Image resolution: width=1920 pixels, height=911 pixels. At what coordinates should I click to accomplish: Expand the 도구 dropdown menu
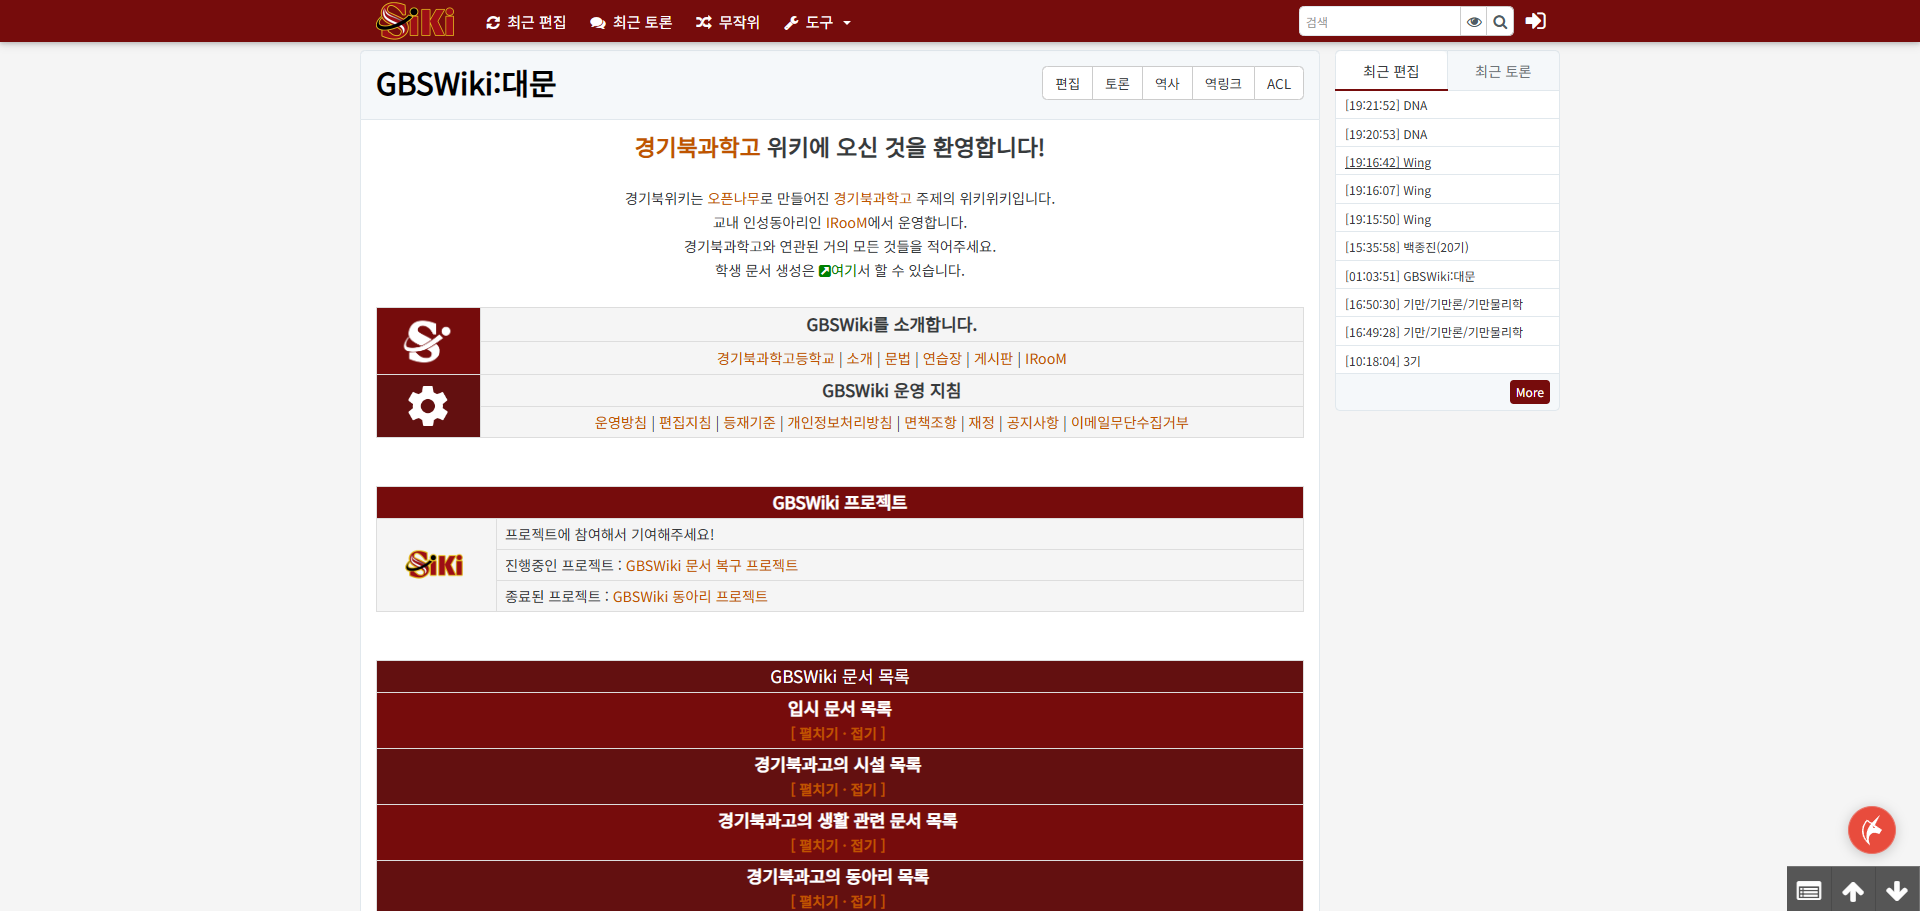[817, 22]
